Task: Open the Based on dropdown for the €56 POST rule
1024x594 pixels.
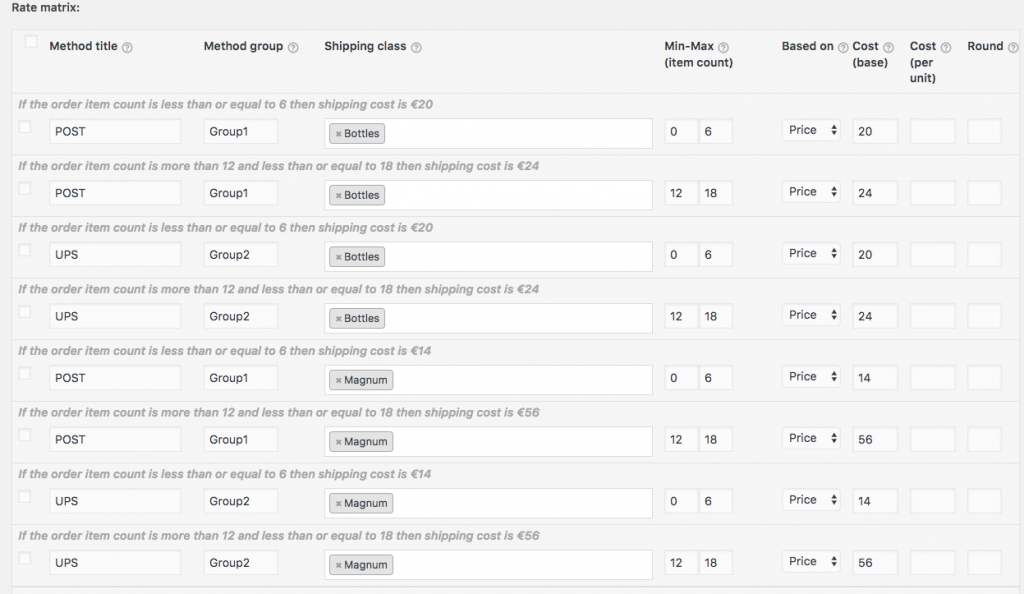Action: click(811, 438)
